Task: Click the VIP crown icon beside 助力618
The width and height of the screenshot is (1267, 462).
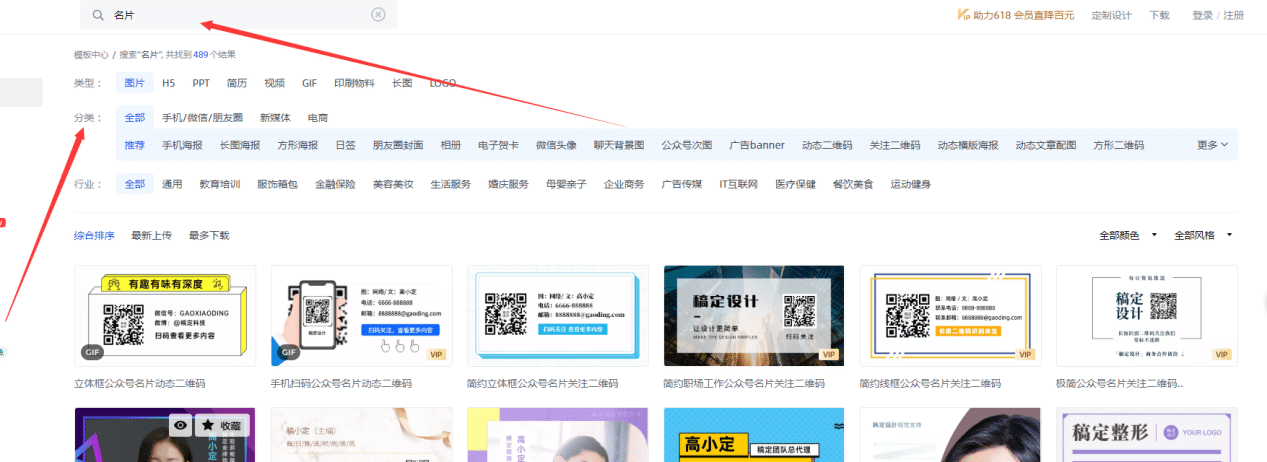Action: click(x=965, y=15)
